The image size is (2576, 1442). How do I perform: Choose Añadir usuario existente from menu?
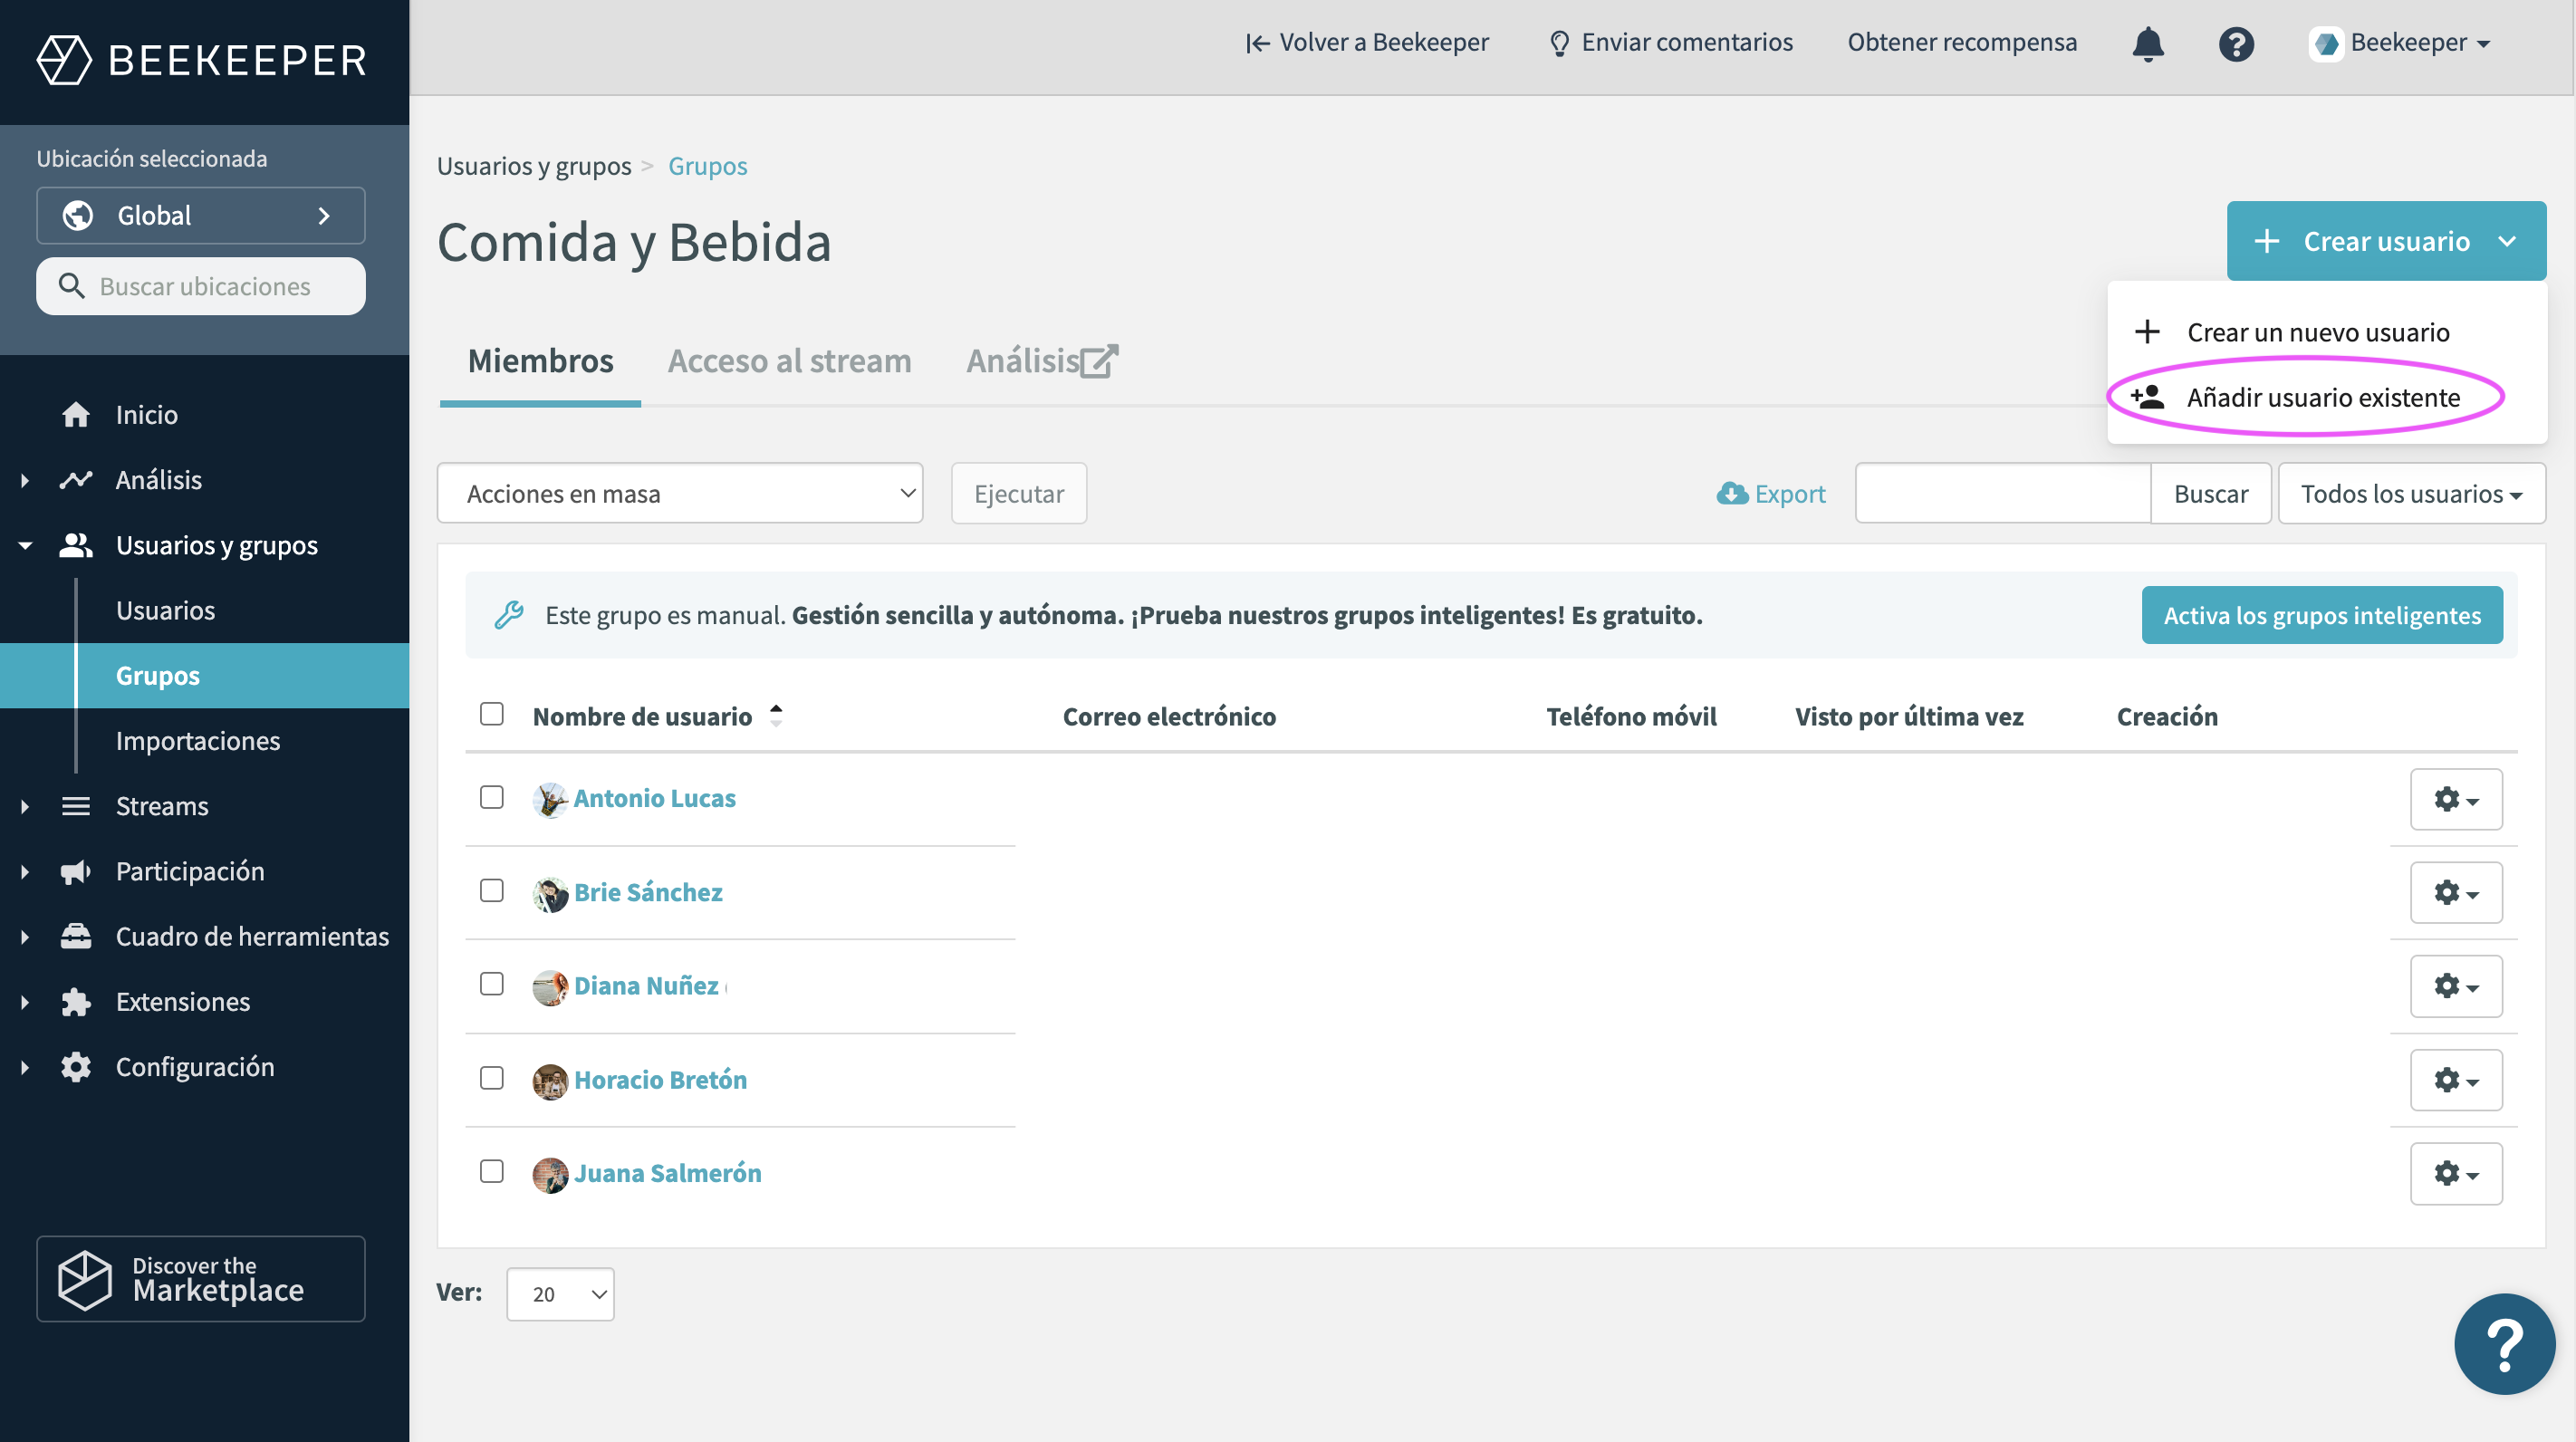coord(2321,397)
